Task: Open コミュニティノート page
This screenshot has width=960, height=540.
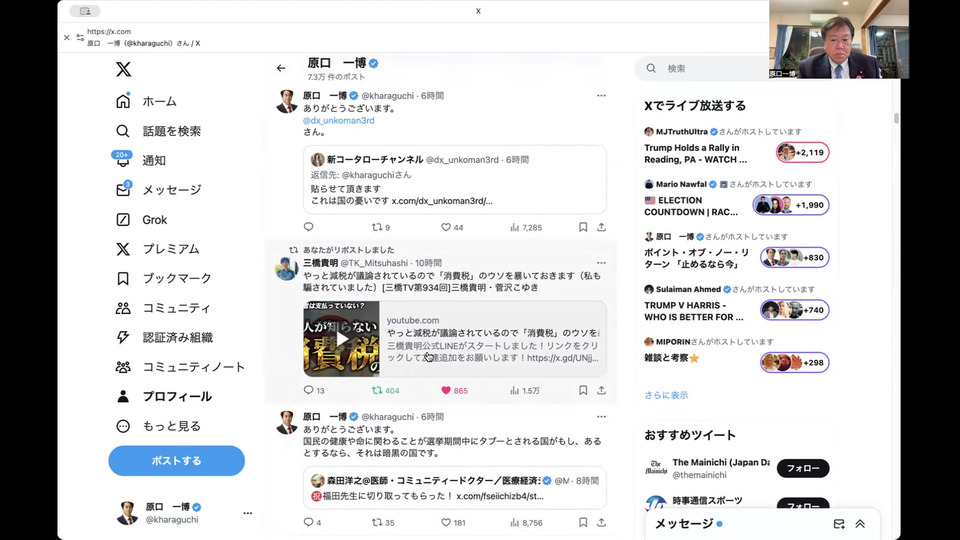Action: [x=180, y=367]
